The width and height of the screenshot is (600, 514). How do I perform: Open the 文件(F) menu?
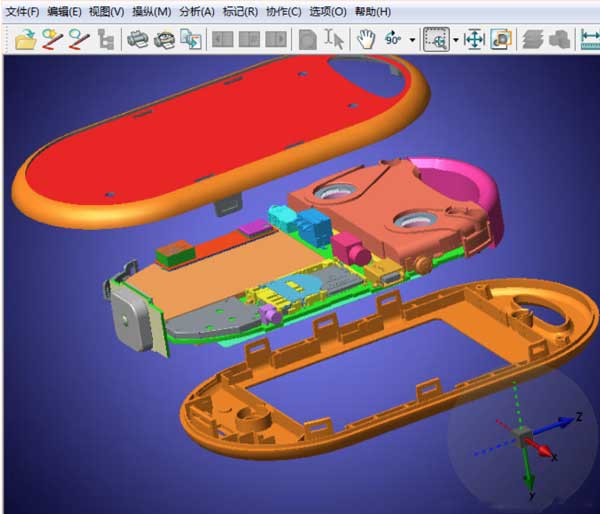click(23, 11)
